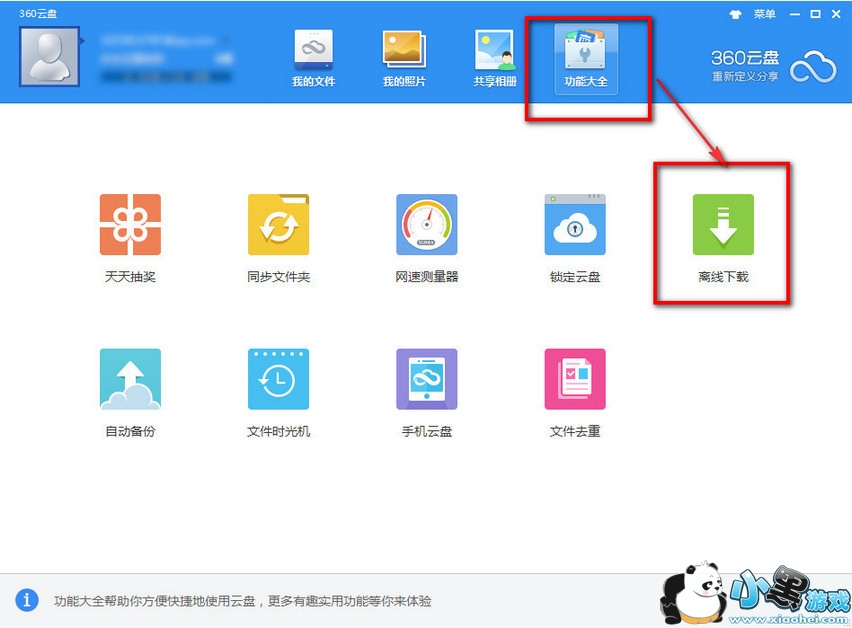The height and width of the screenshot is (628, 852).
Task: Click the 离线下载 label text
Action: pyautogui.click(x=723, y=277)
